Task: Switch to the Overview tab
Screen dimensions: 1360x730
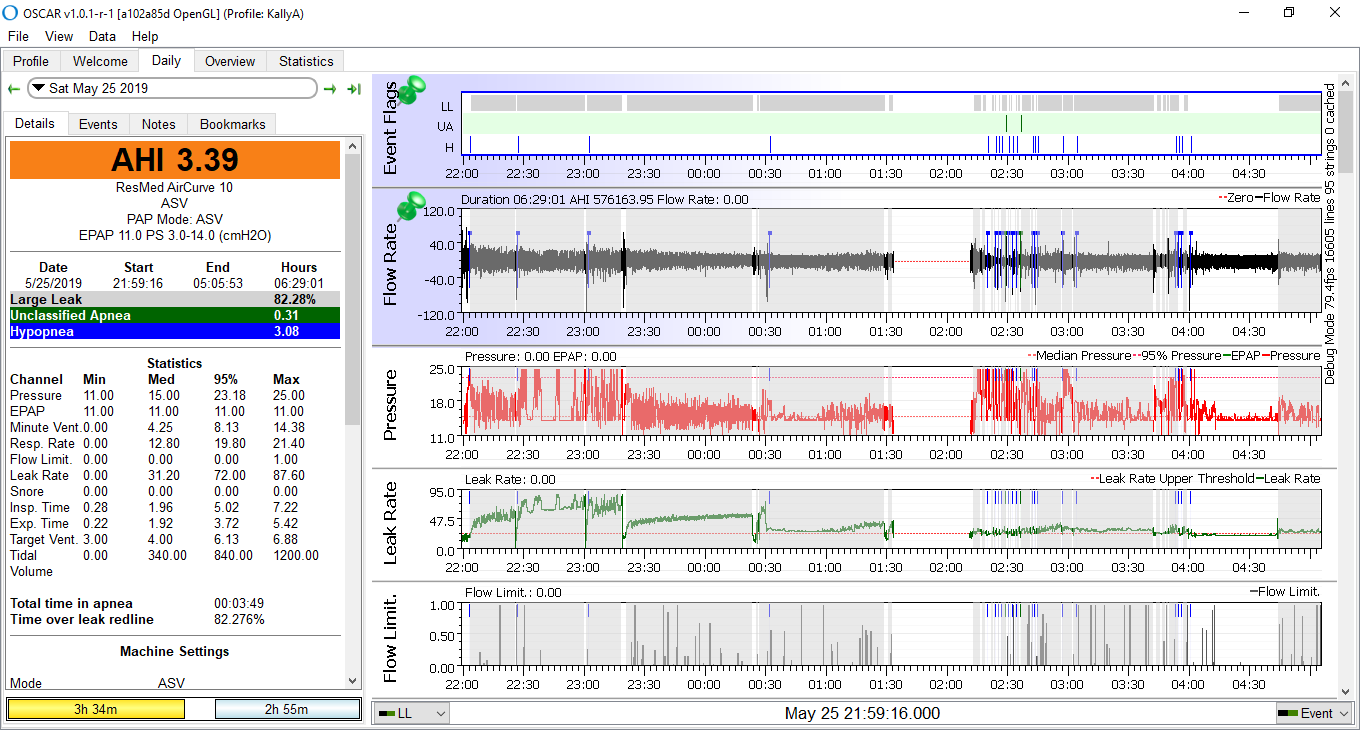Action: 230,61
